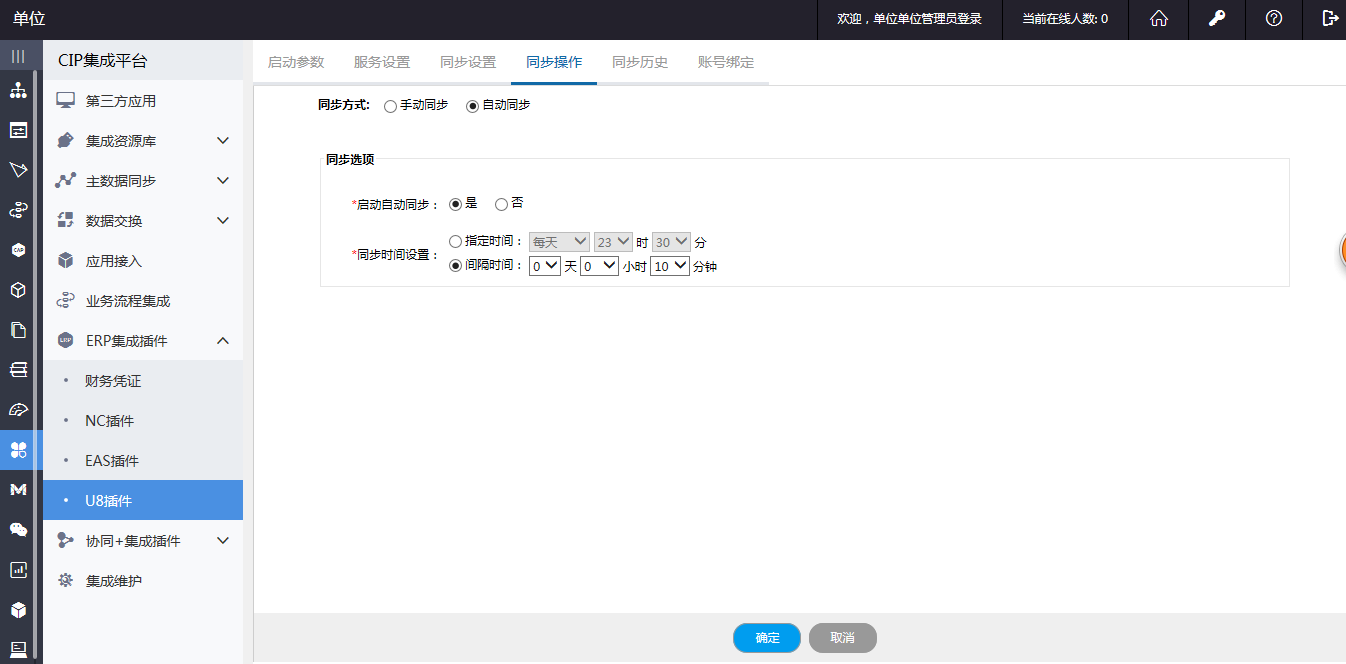Open the 分钟 interval dropdown

click(669, 266)
